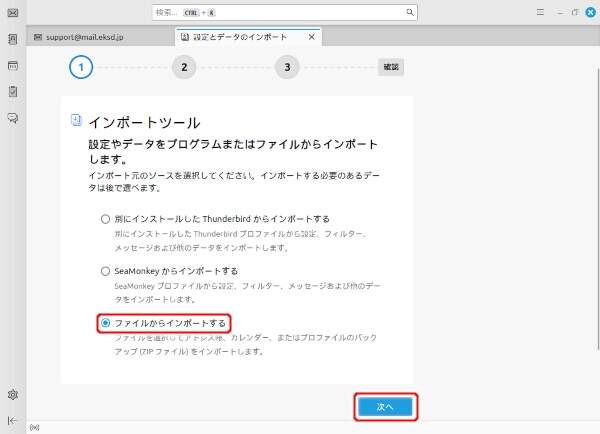
Task: Click step 3 in the wizard progress
Action: click(287, 67)
